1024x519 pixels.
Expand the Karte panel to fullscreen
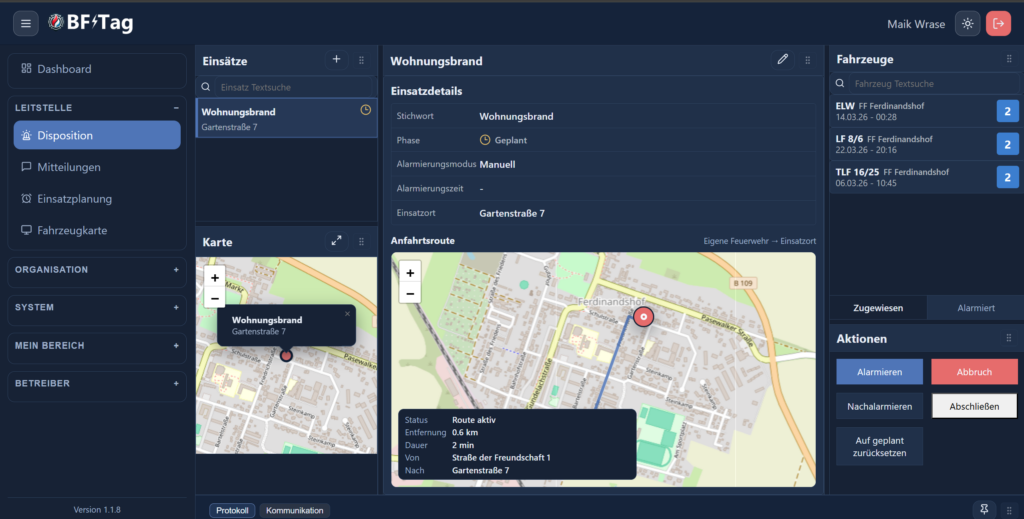[336, 241]
